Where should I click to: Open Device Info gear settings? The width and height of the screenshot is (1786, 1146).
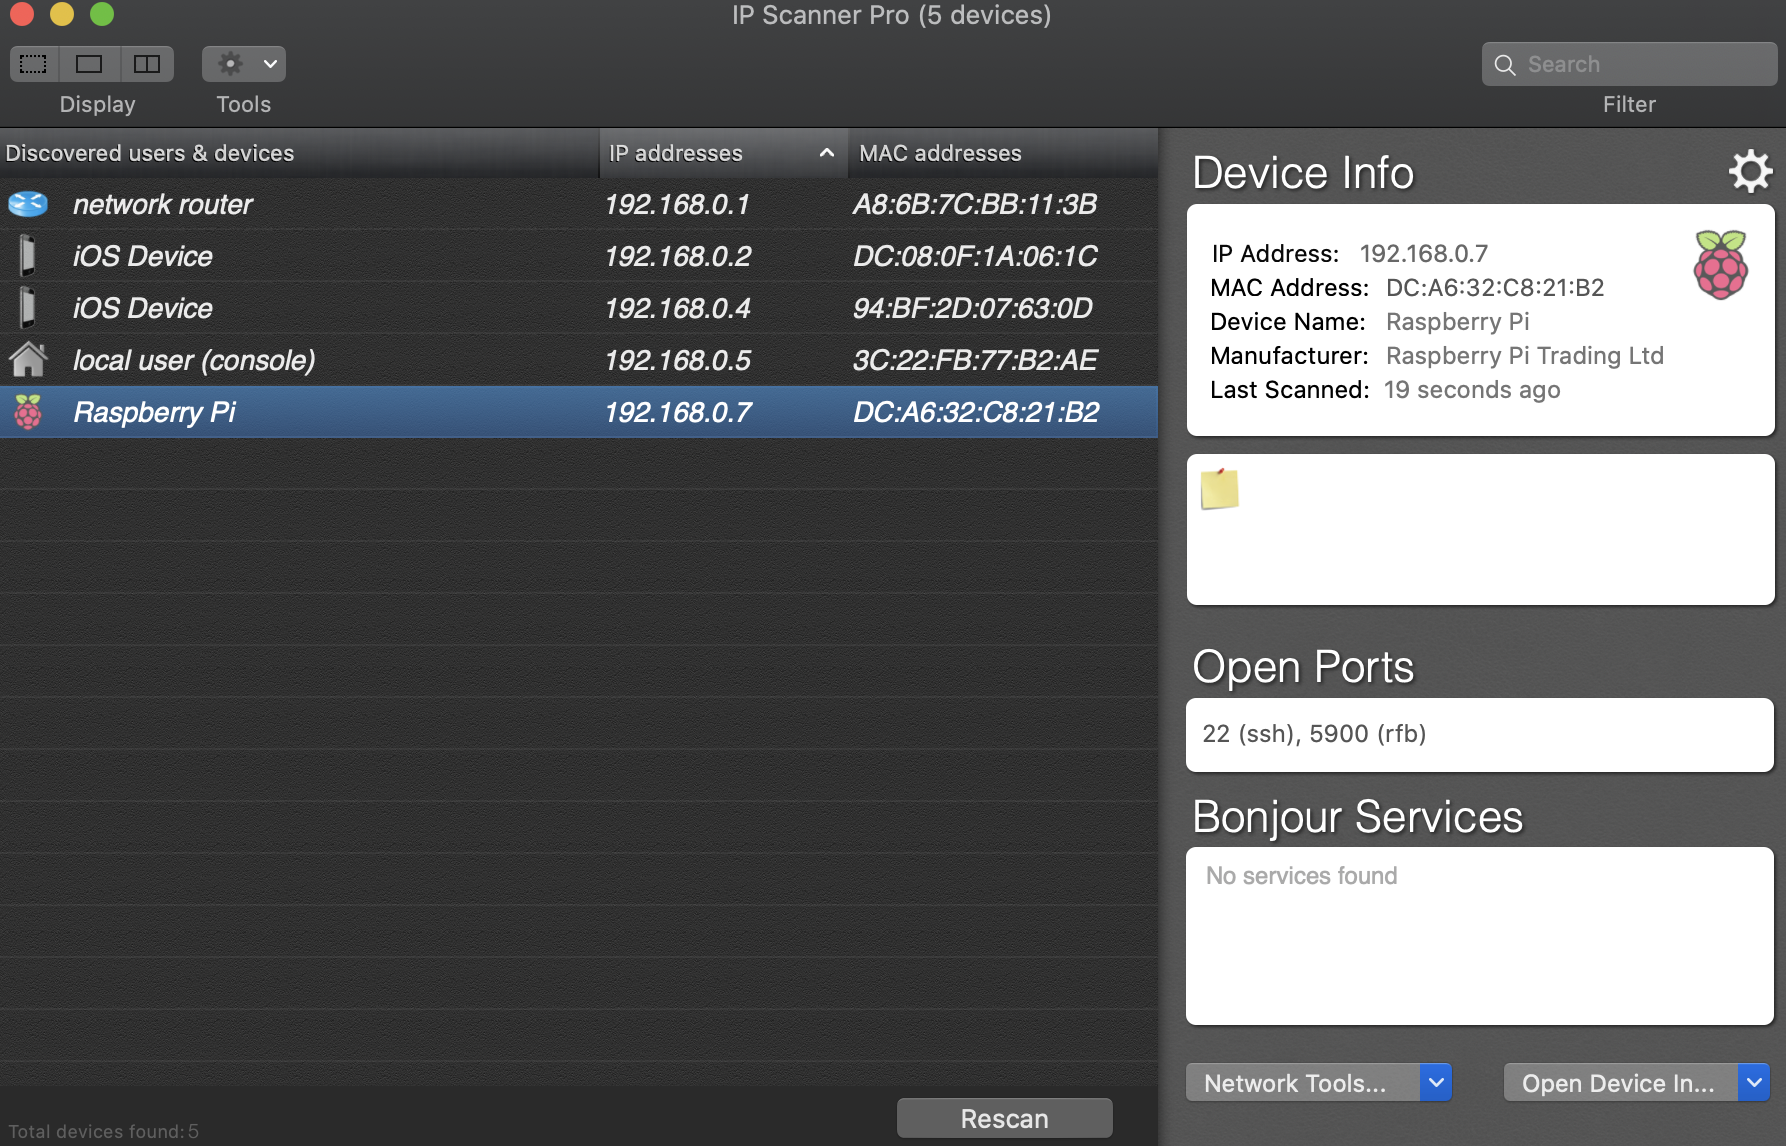(x=1750, y=172)
